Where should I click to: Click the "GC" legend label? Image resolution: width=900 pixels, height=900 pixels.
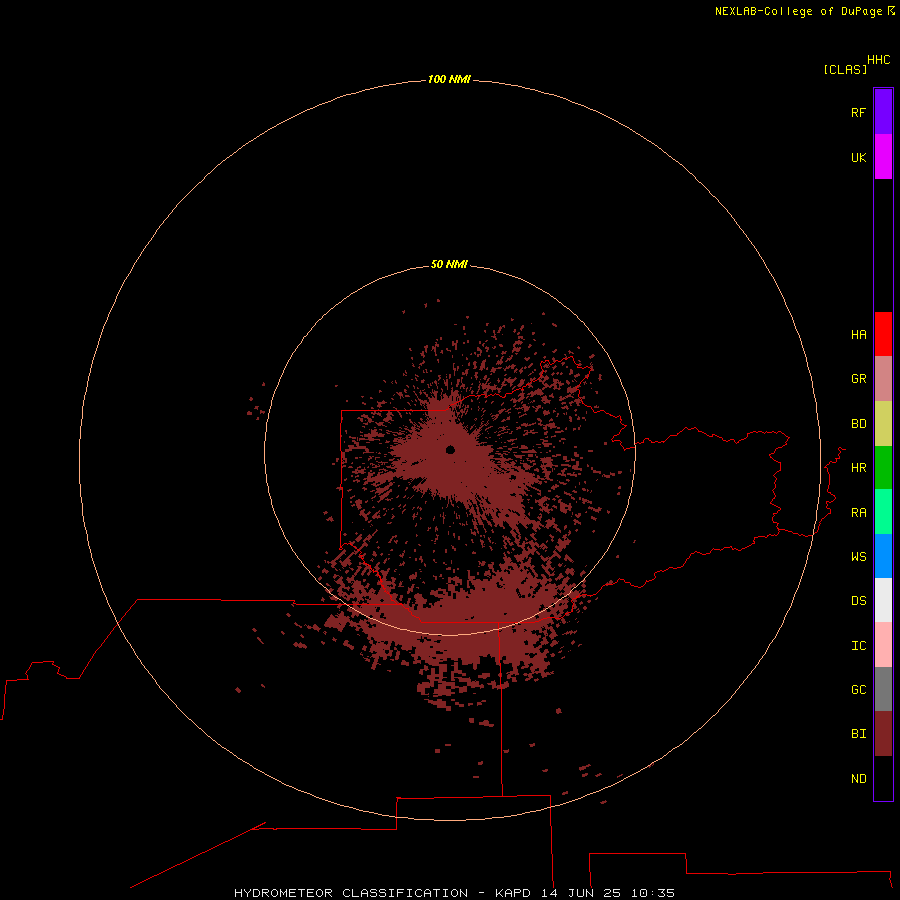pyautogui.click(x=858, y=689)
